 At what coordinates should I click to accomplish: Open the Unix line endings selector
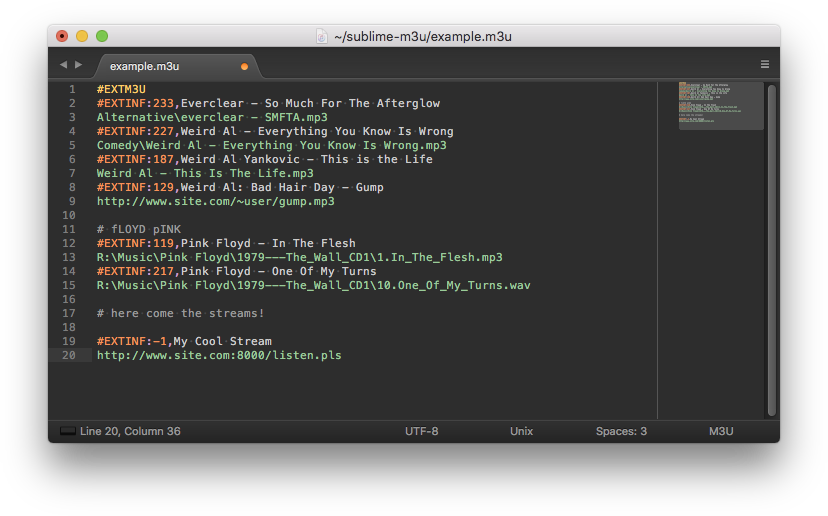click(x=521, y=431)
